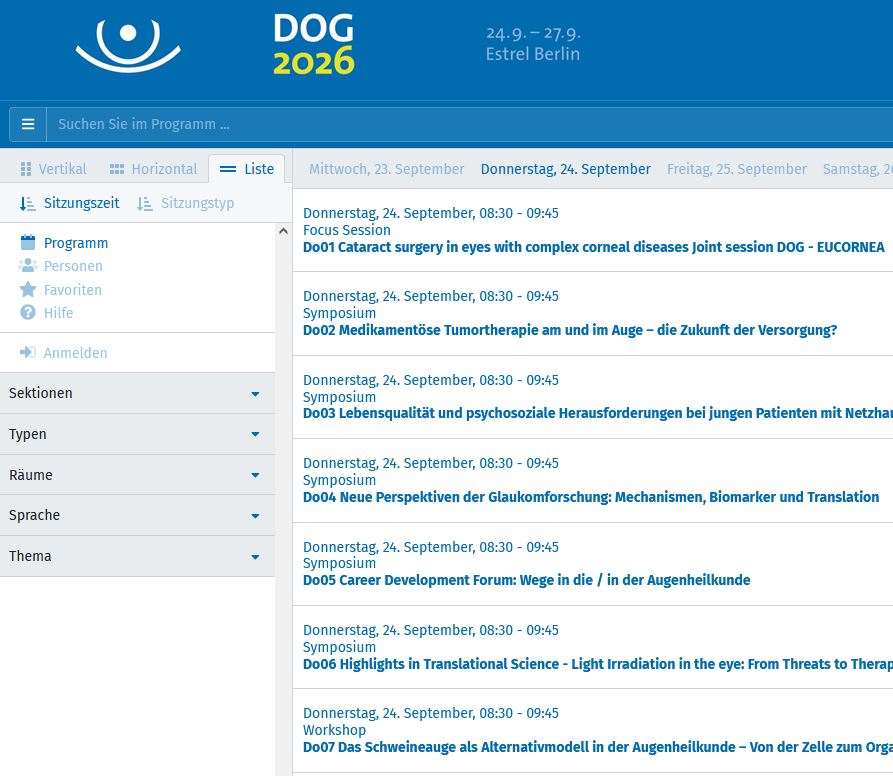Click the program search field
The height and width of the screenshot is (776, 893).
tap(460, 124)
